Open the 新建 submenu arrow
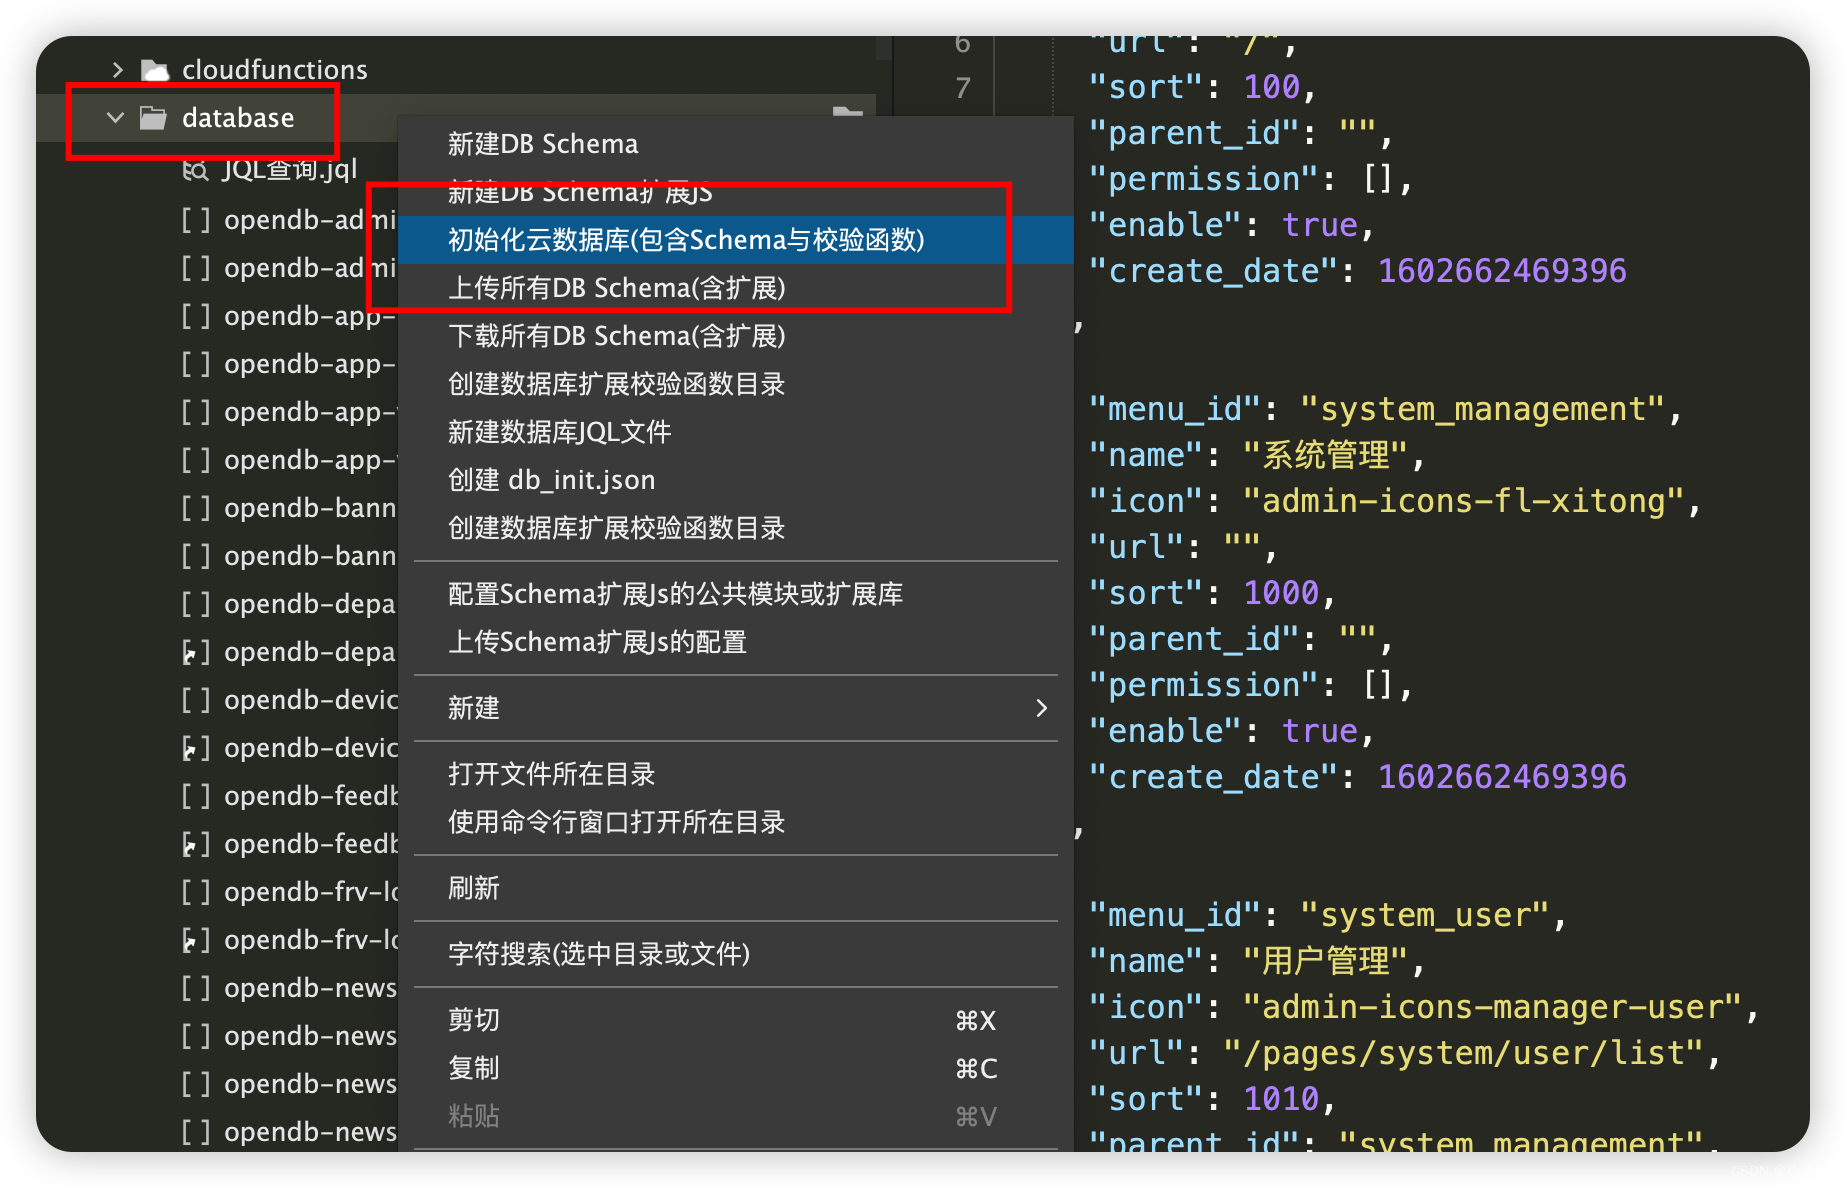The height and width of the screenshot is (1188, 1846). (x=1041, y=708)
